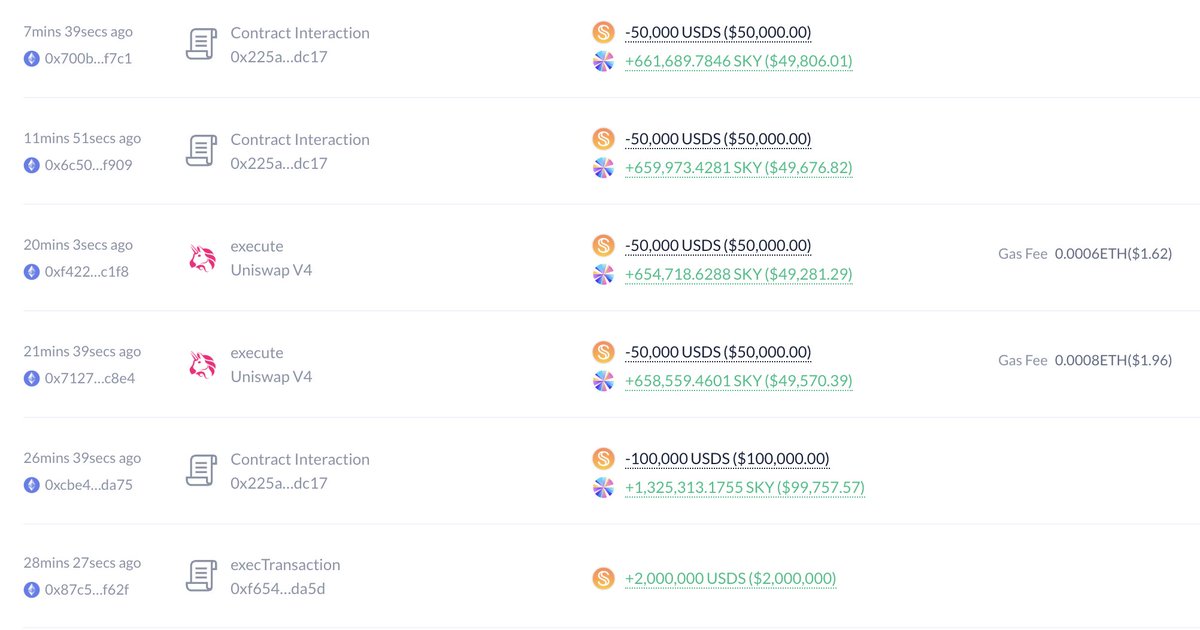Click Uniswap V4 label in 20mins 3secs row
The image size is (1200, 630).
pyautogui.click(x=271, y=270)
